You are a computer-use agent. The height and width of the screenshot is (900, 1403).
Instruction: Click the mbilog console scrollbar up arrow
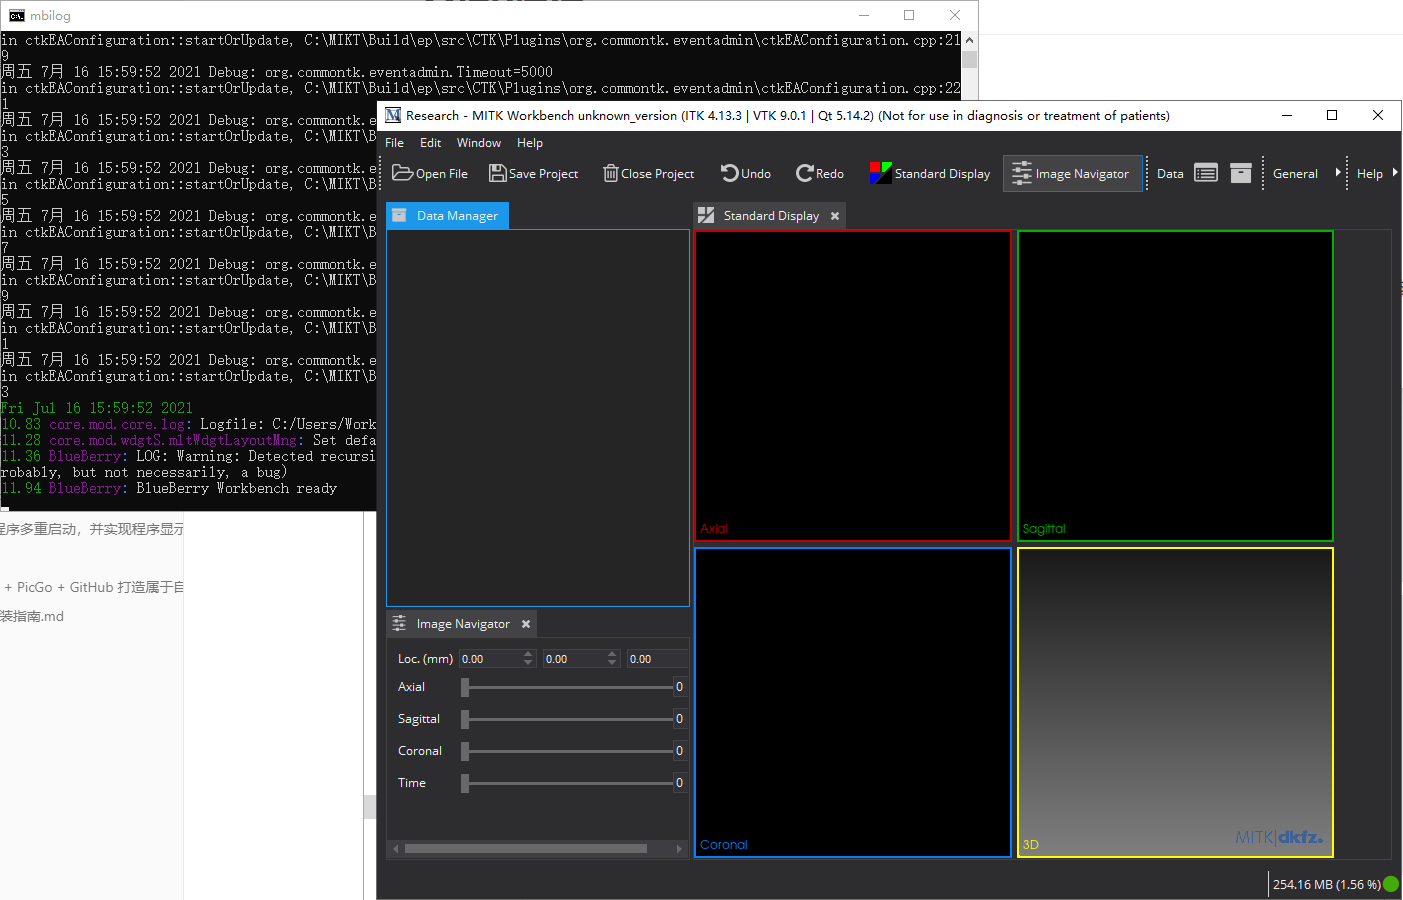969,40
